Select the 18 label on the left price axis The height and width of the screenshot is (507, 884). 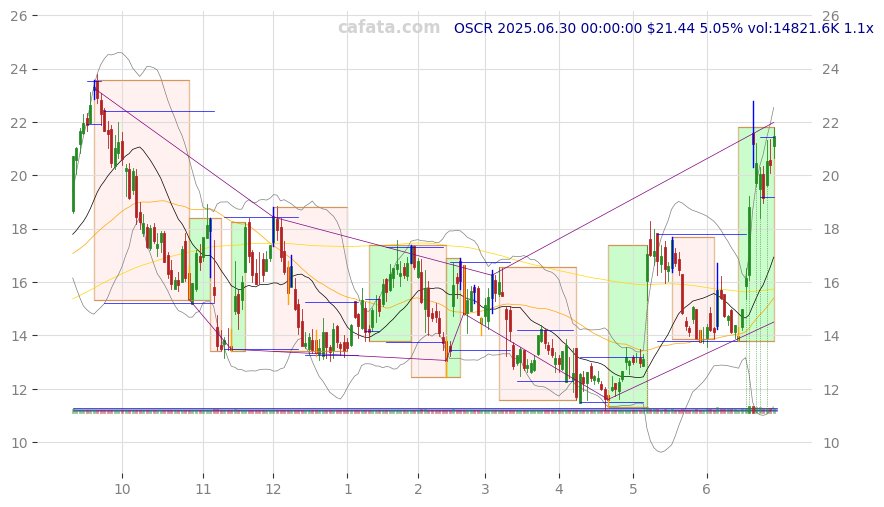(19, 230)
